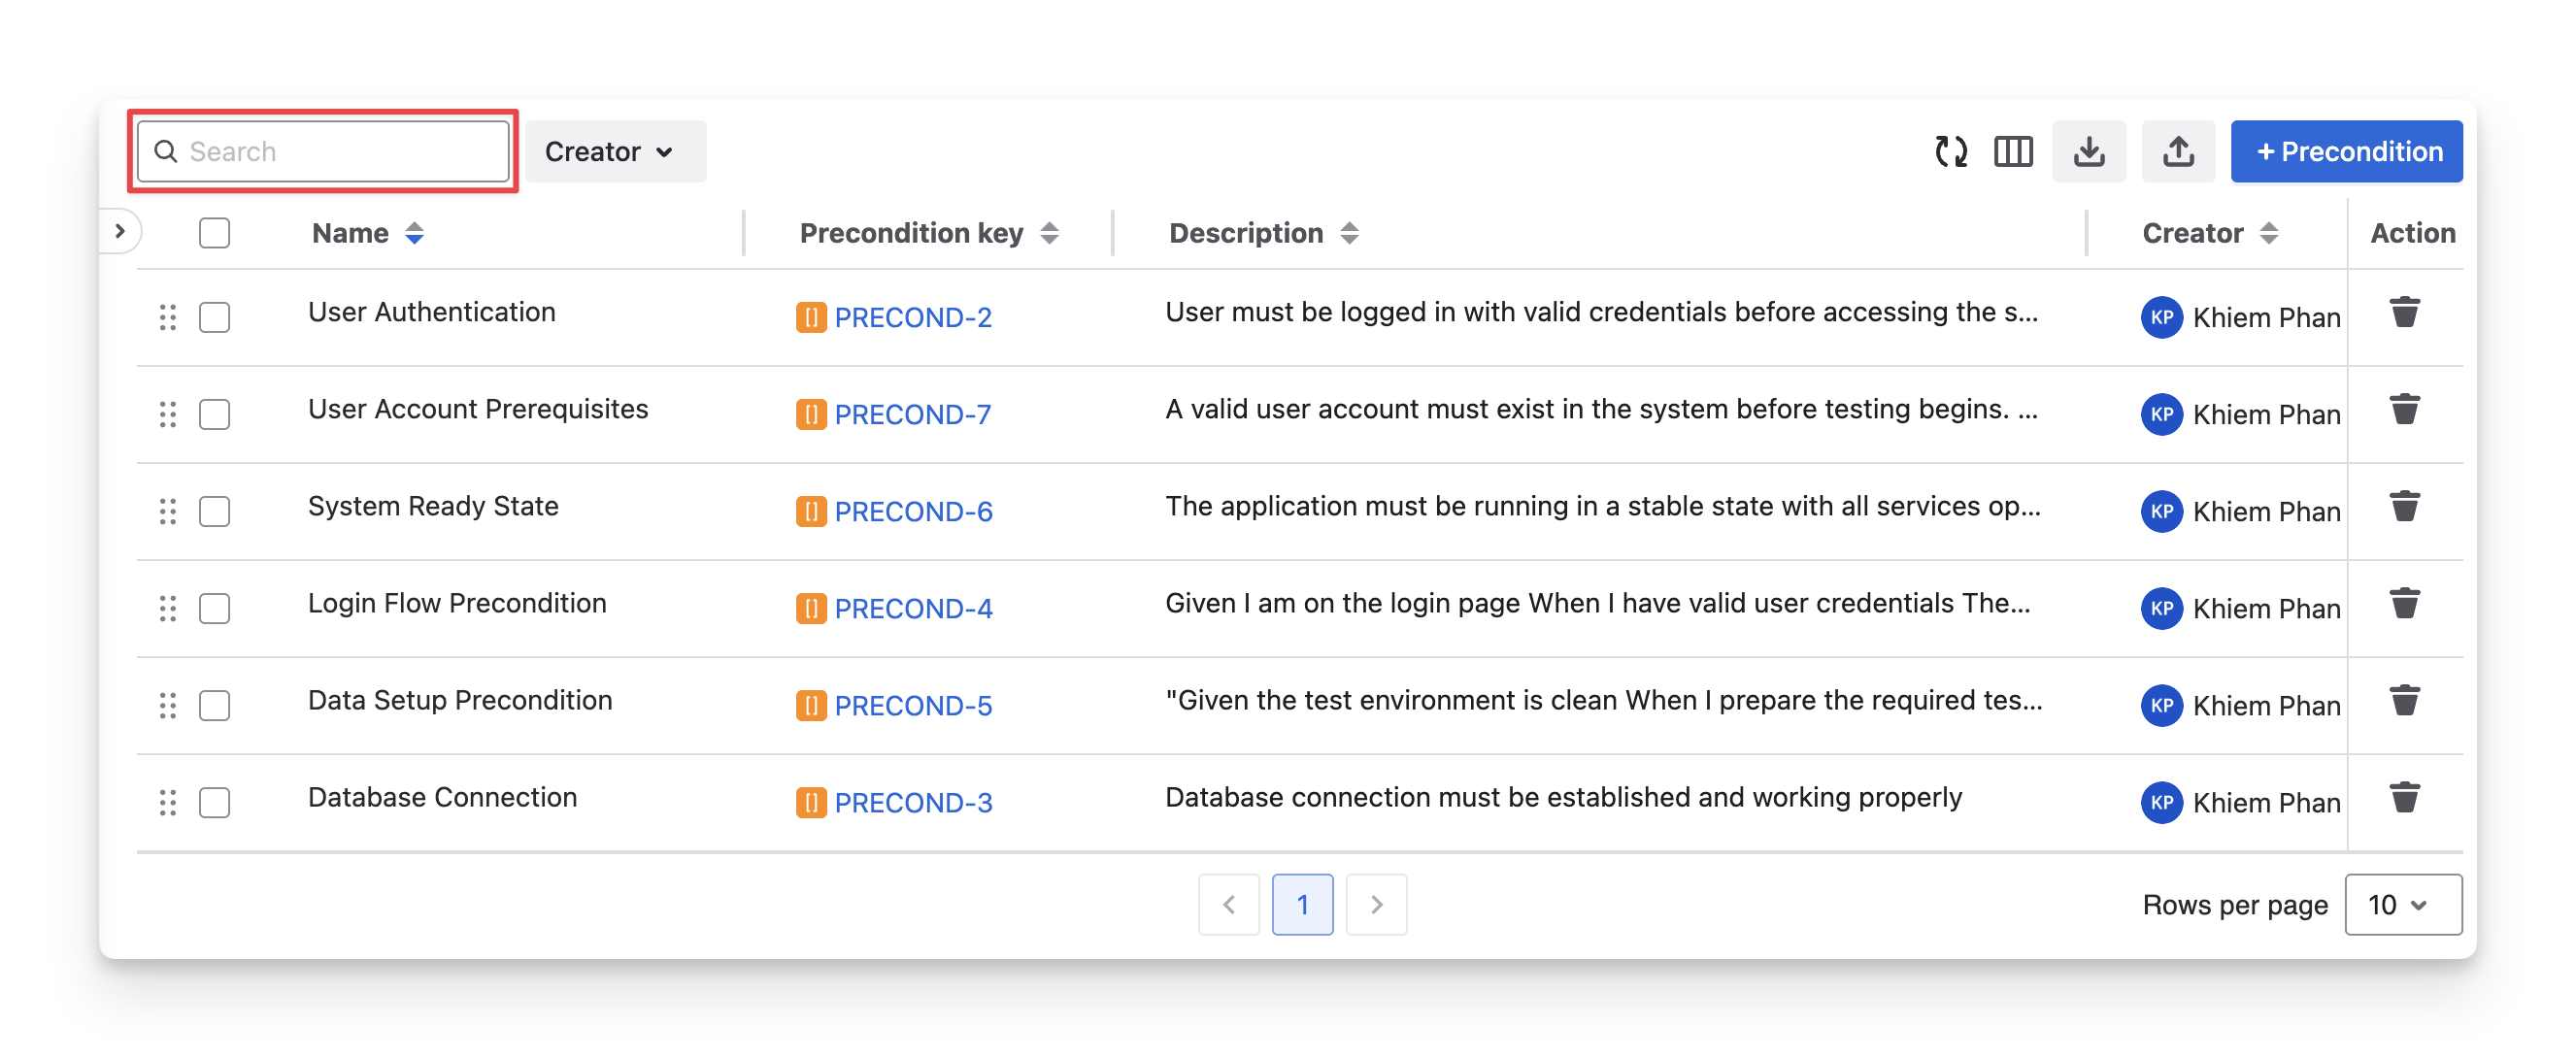Go to page 1 in pagination
The width and height of the screenshot is (2576, 1058).
coord(1302,904)
